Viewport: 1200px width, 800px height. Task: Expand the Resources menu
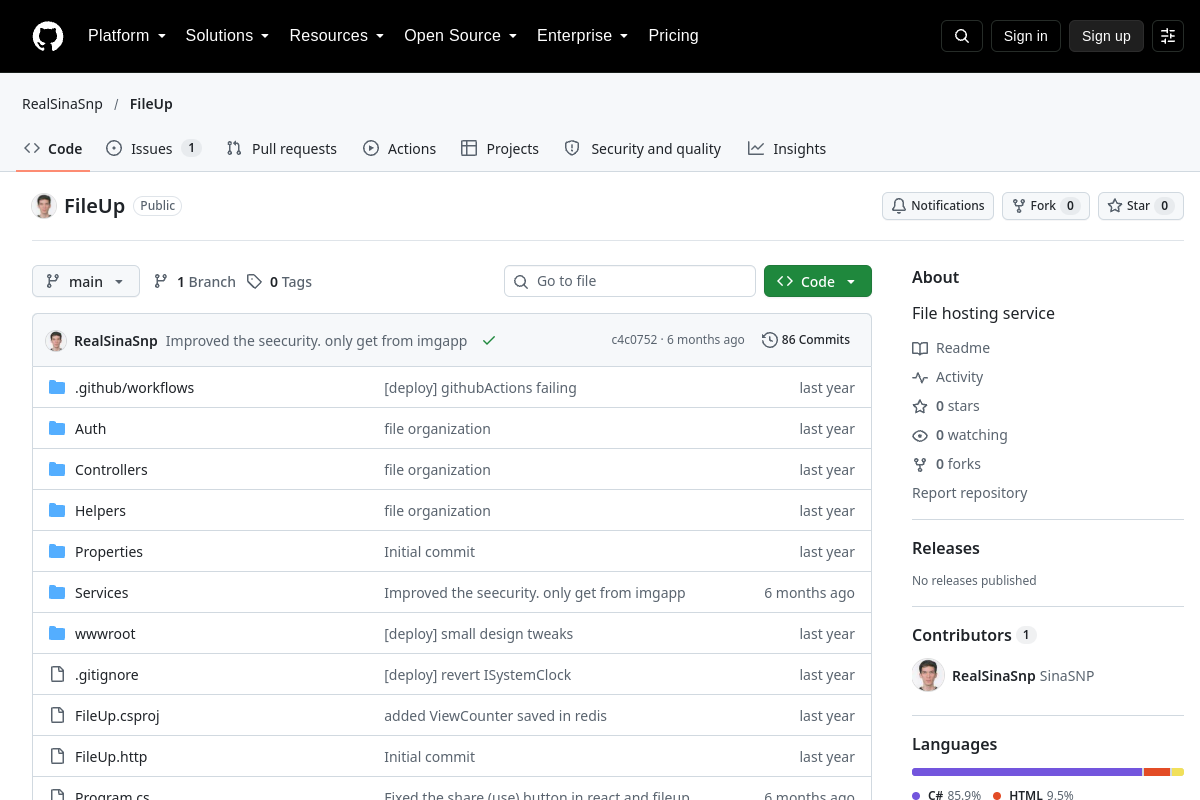tap(337, 36)
